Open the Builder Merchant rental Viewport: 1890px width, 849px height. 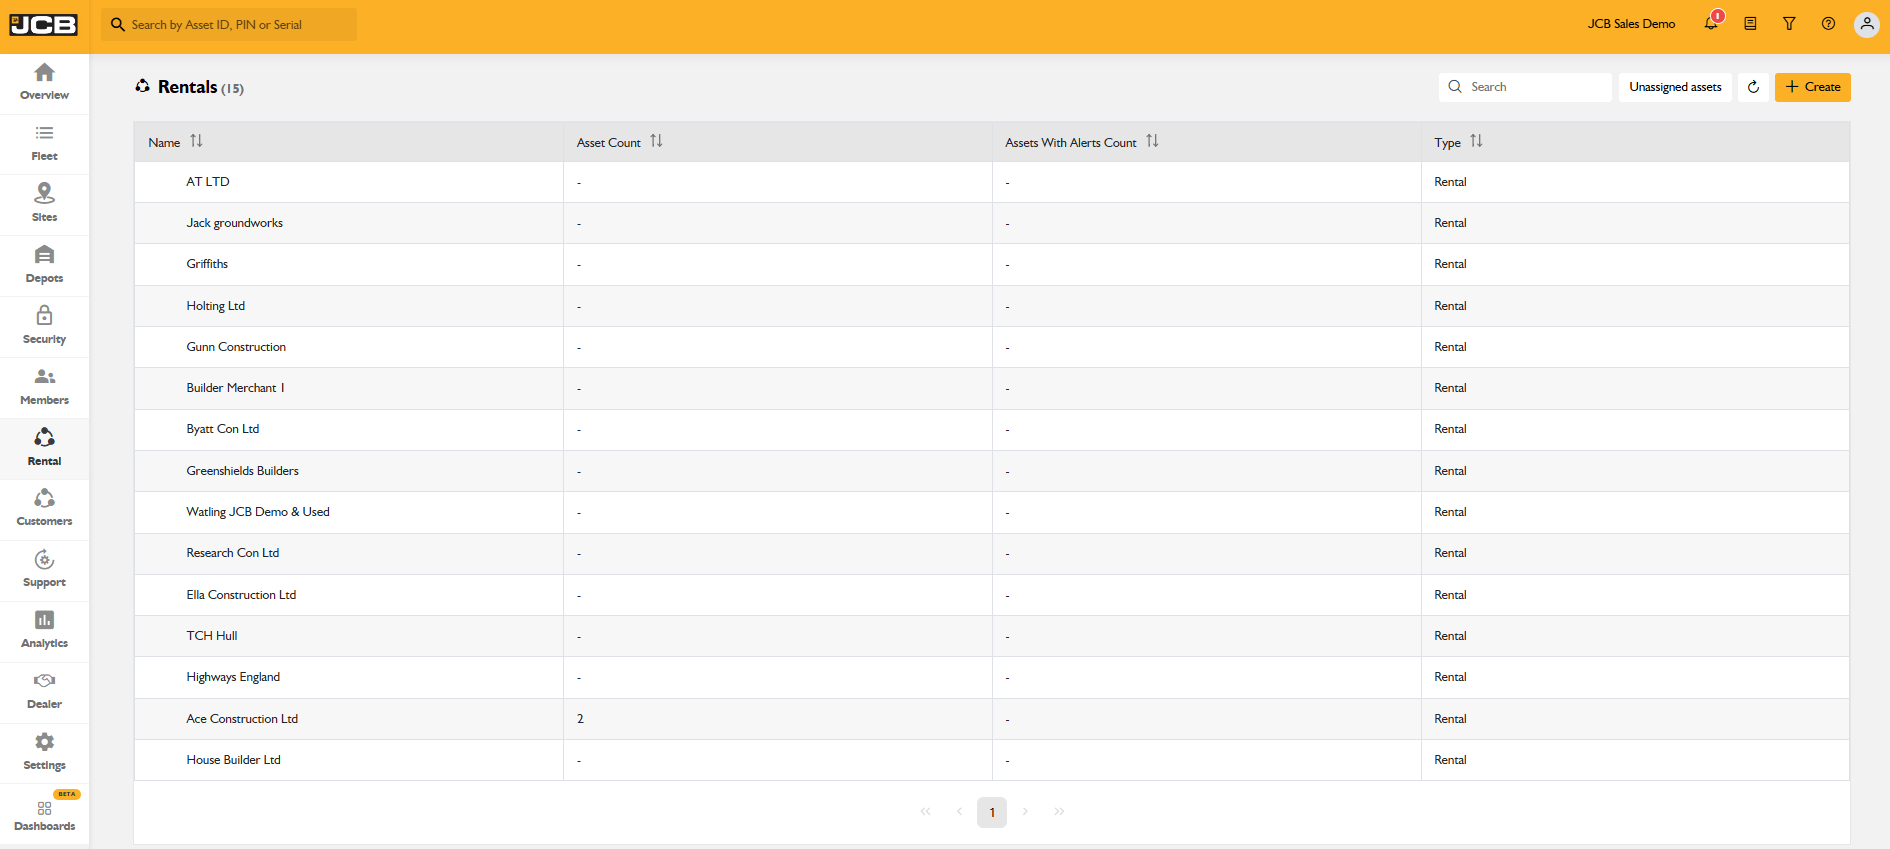point(991,388)
